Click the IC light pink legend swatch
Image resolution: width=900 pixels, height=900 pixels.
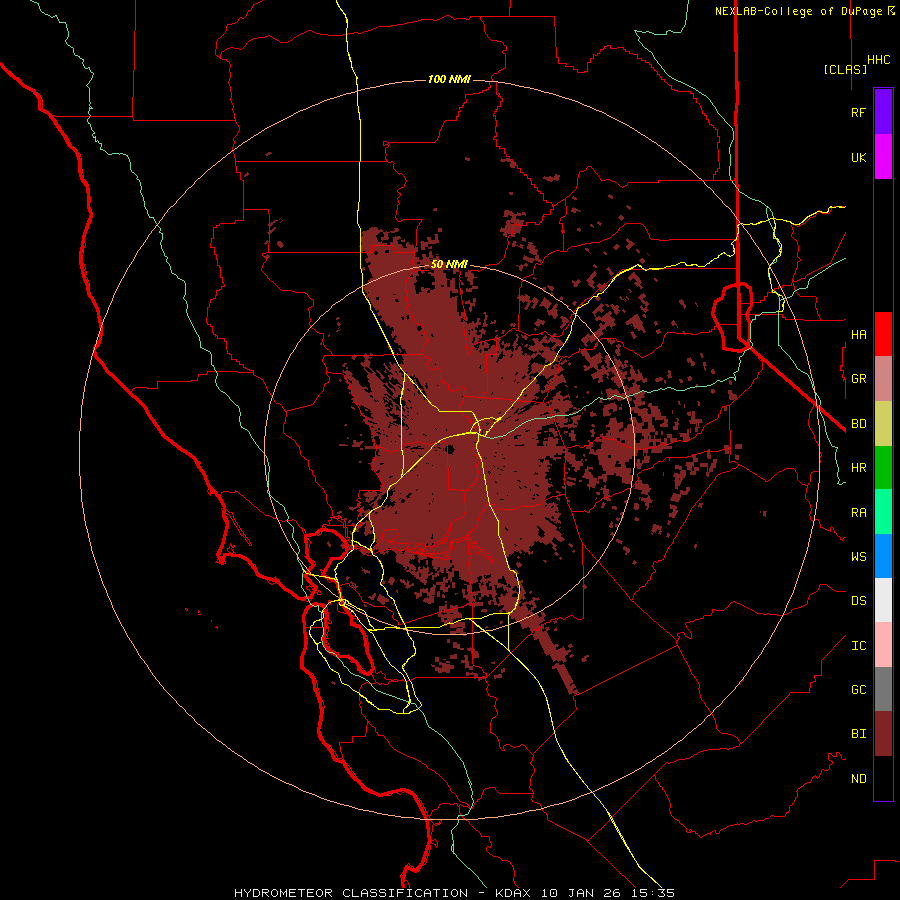pos(883,645)
